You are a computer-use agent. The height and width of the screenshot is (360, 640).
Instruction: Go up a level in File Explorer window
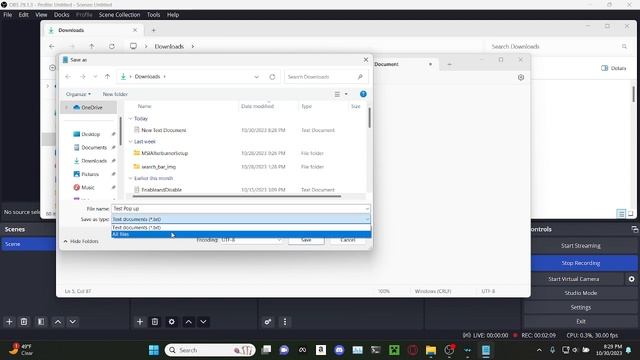click(92, 47)
